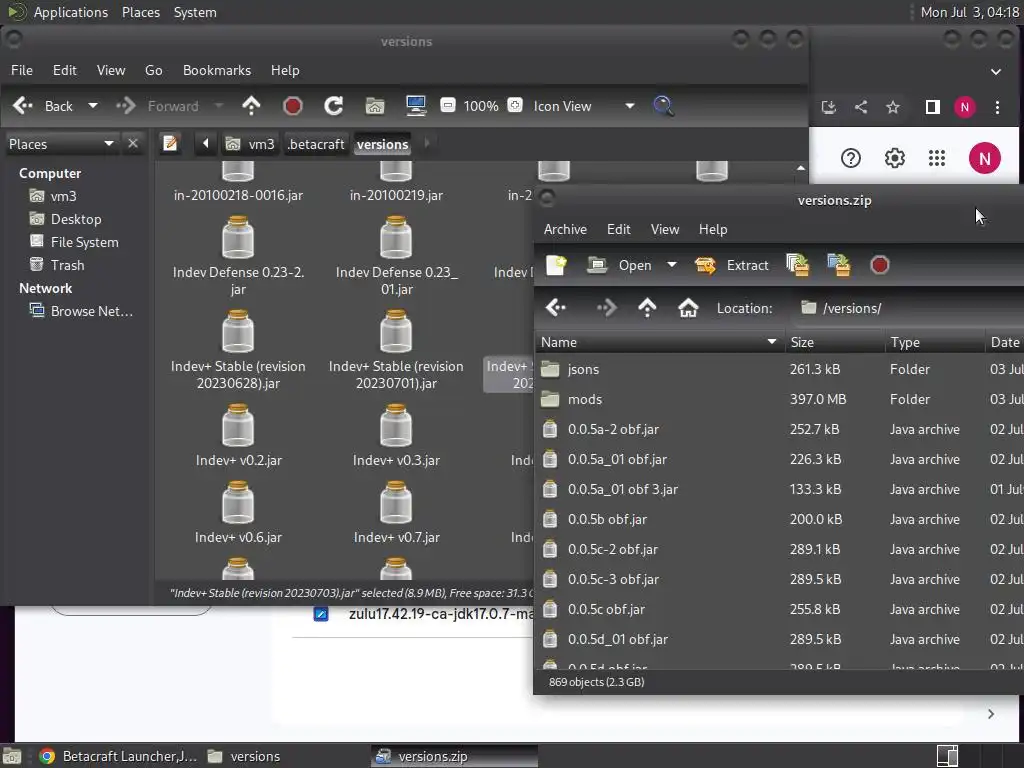Open the large N account avatar

pyautogui.click(x=984, y=158)
